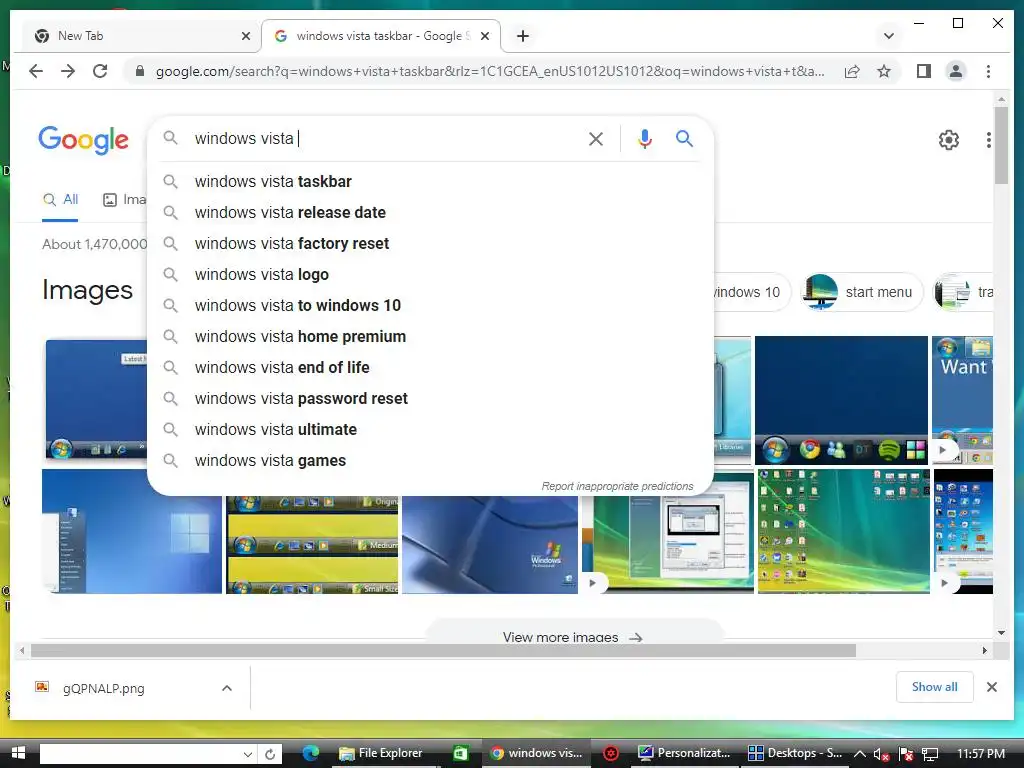Click the flag notification tray icon
Viewport: 1024px width, 768px height.
pos(905,754)
